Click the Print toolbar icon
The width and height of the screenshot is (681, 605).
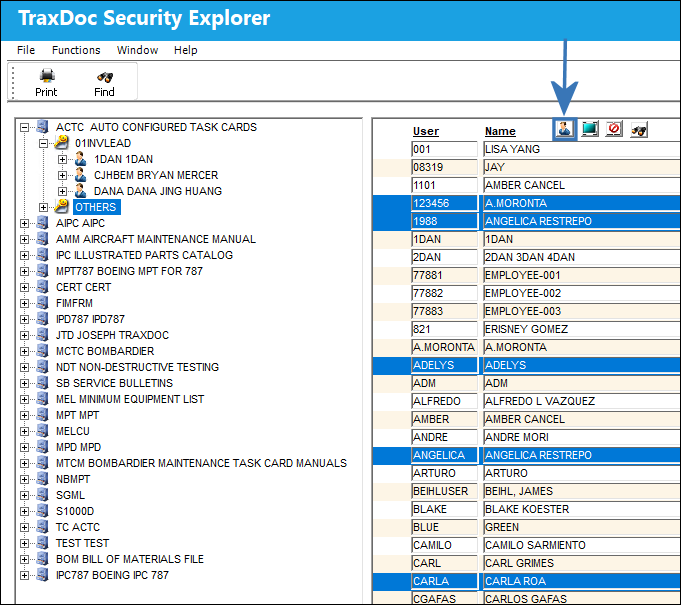(x=46, y=76)
